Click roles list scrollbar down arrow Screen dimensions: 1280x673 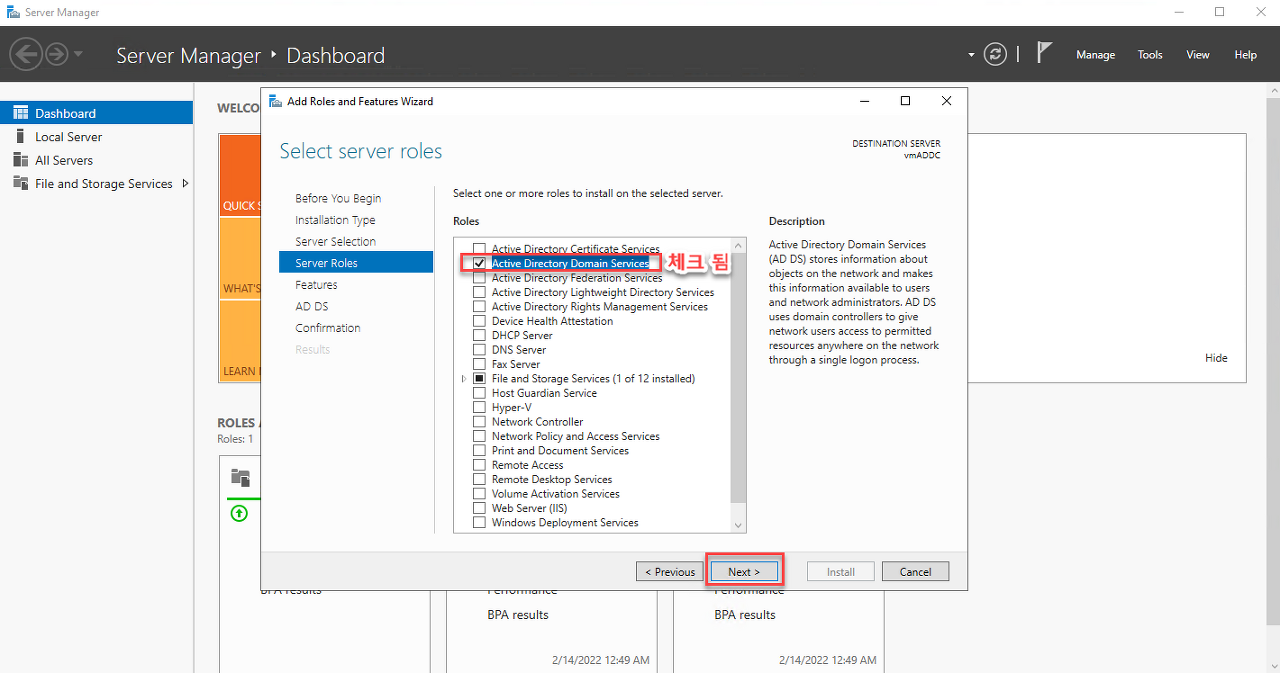[x=738, y=525]
